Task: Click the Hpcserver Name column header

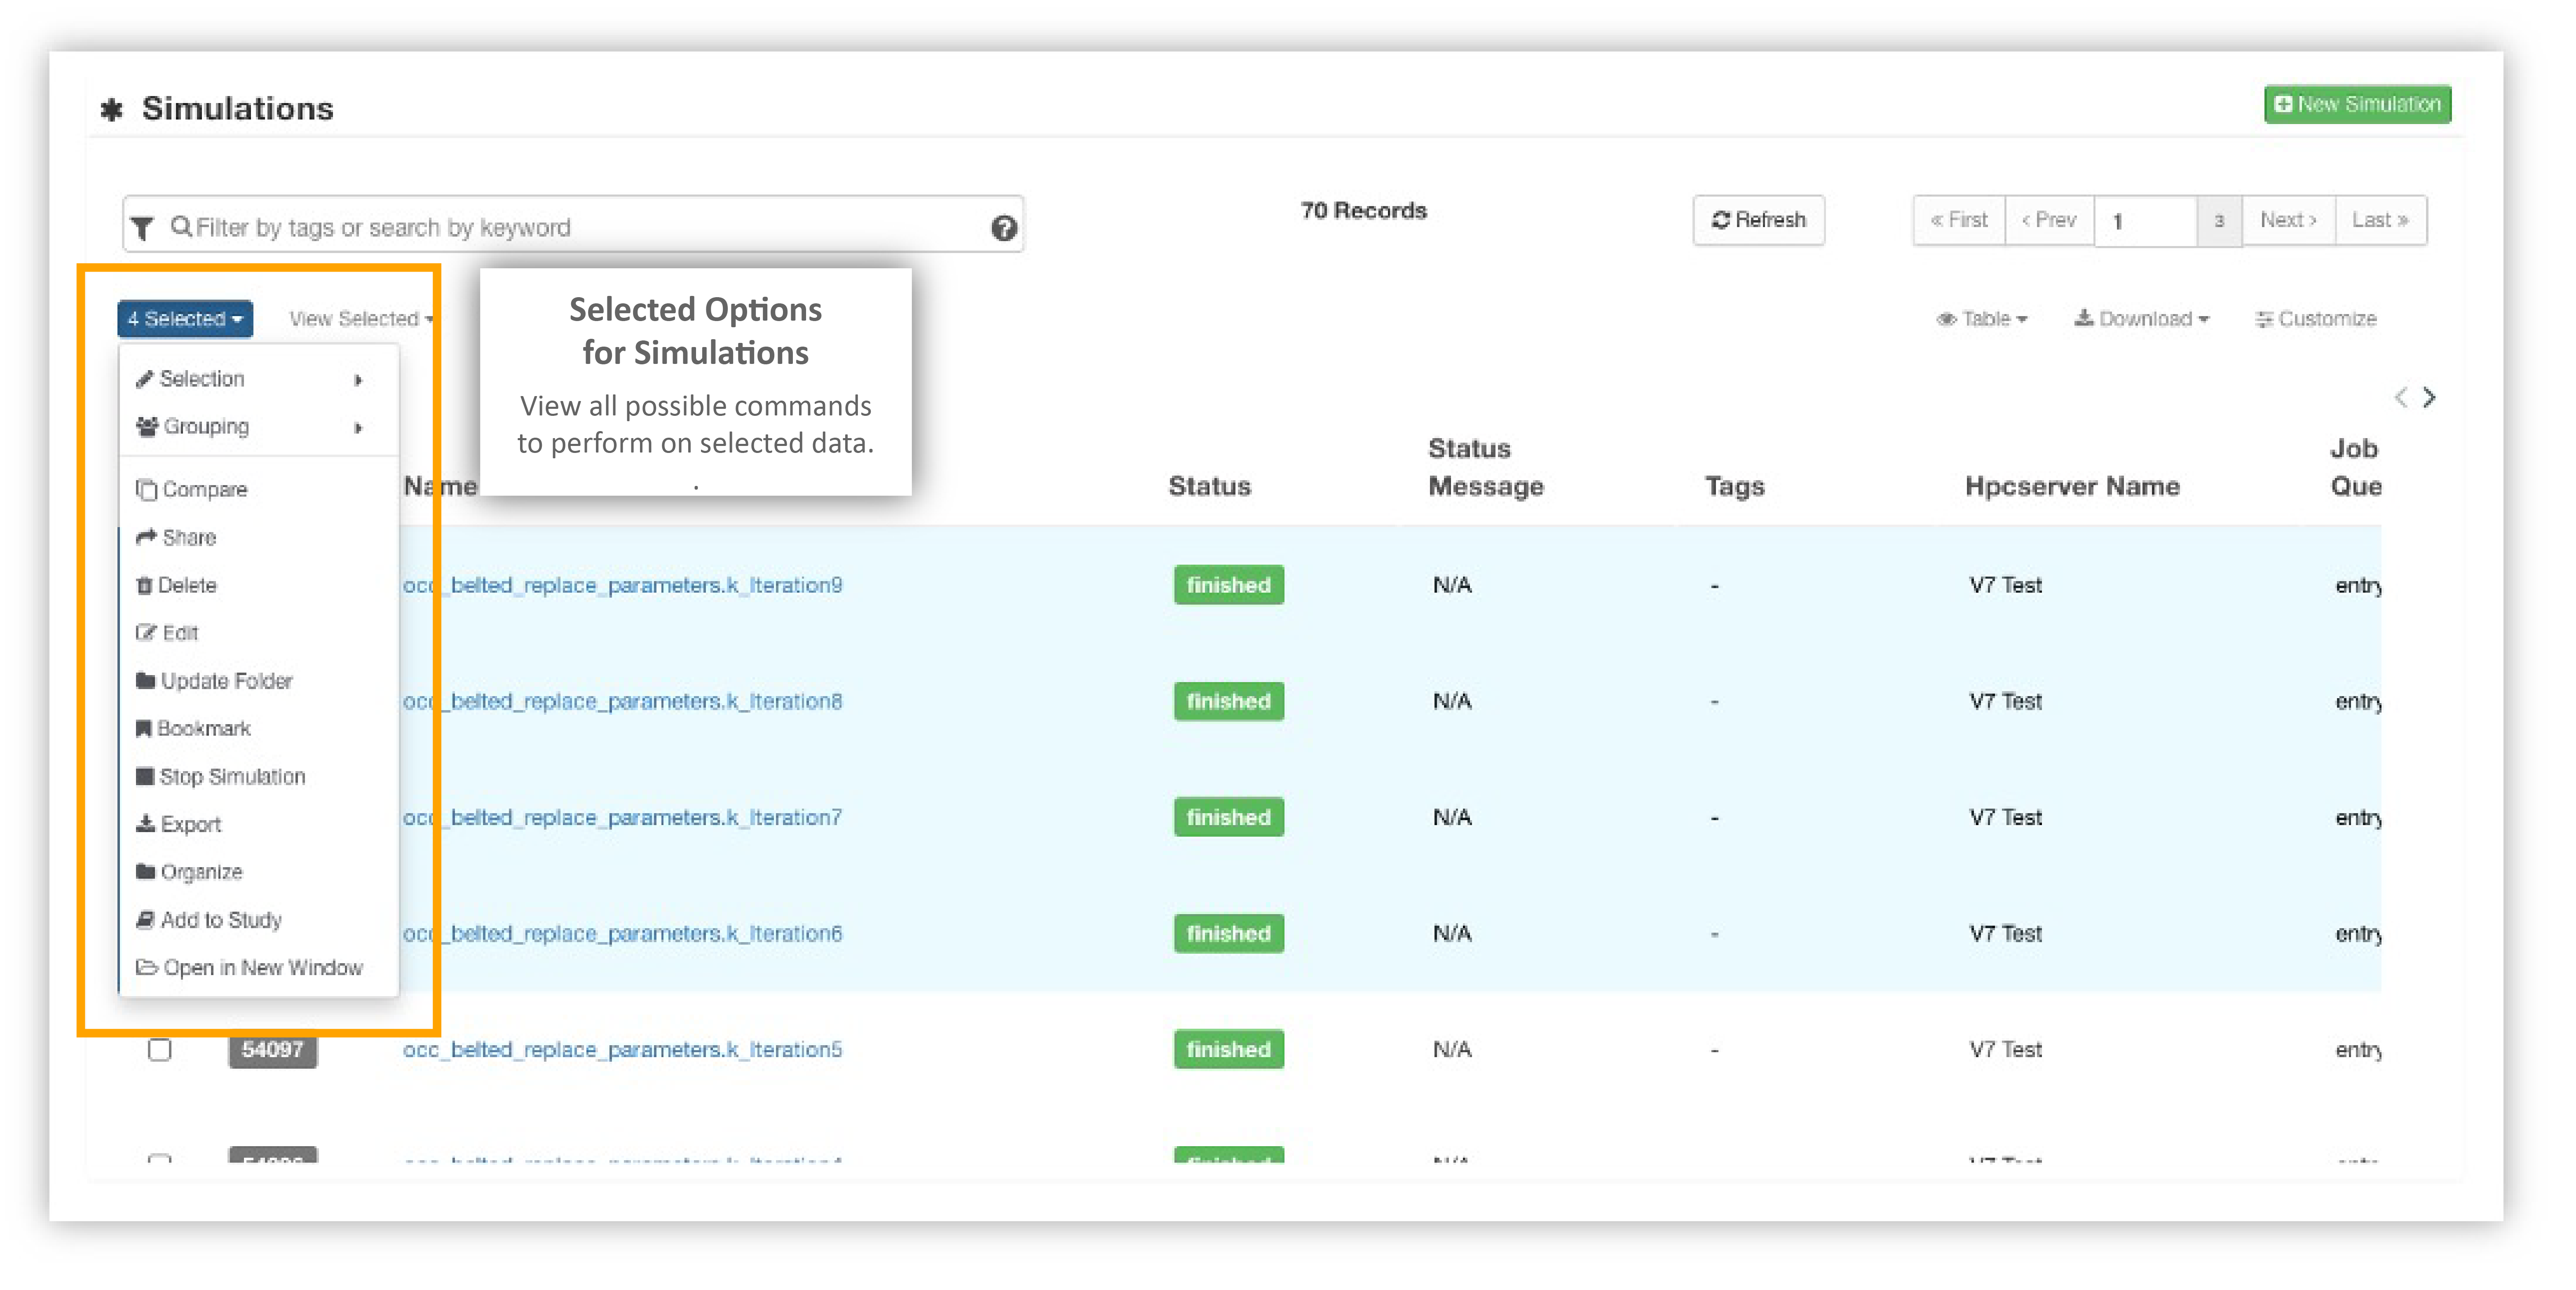Action: click(x=2072, y=487)
